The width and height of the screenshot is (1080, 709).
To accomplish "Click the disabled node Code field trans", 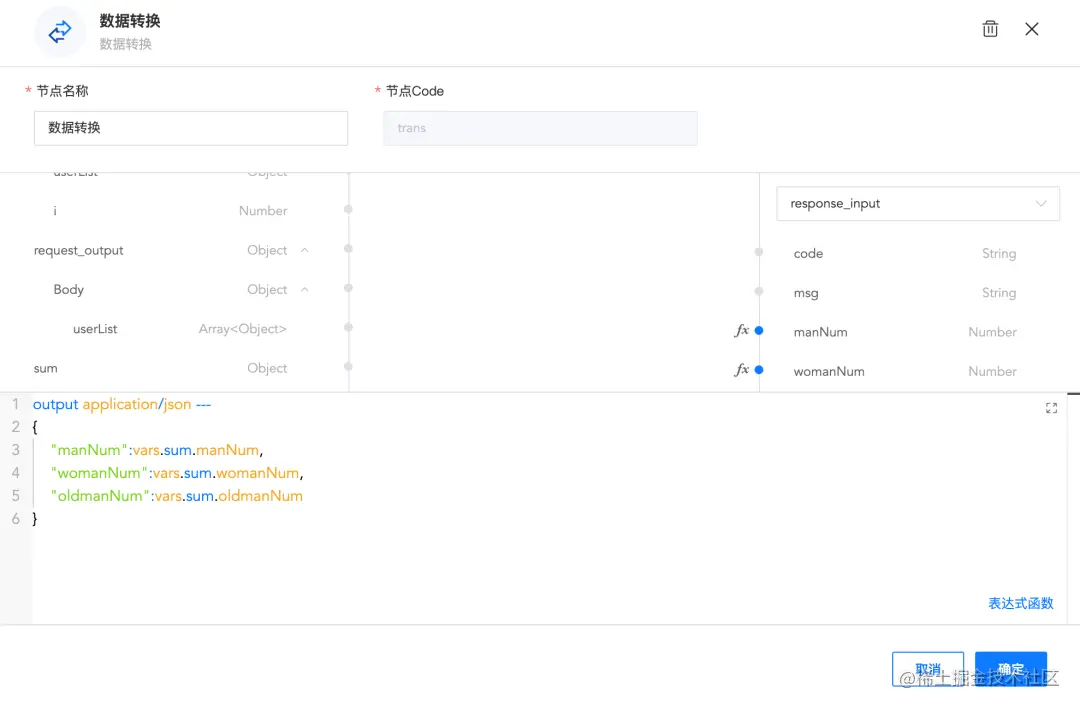I will [x=540, y=128].
